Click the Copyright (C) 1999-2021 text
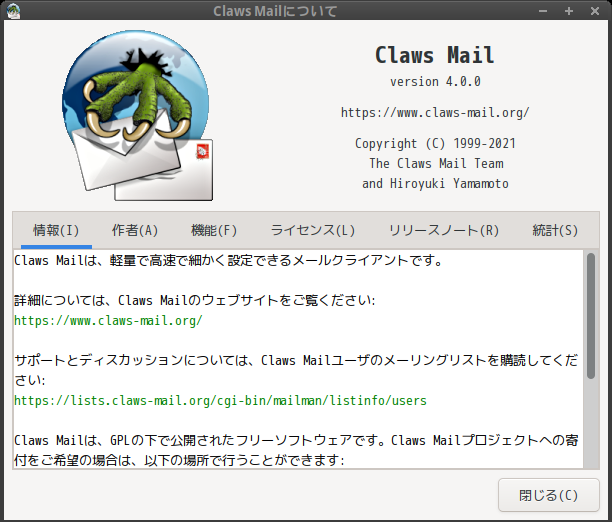Image resolution: width=612 pixels, height=522 pixels. tap(435, 143)
